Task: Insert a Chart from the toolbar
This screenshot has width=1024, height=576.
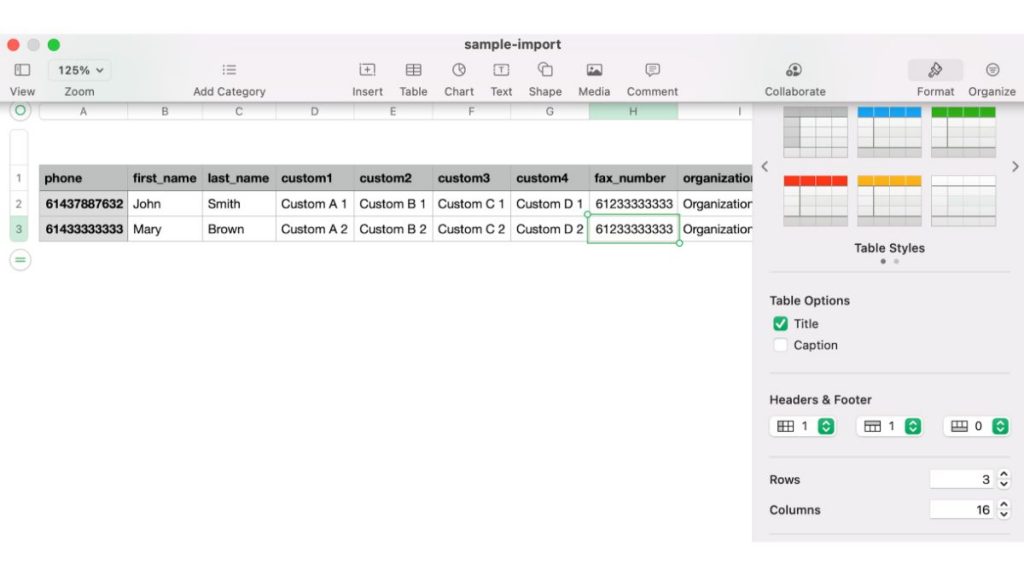Action: pyautogui.click(x=459, y=70)
